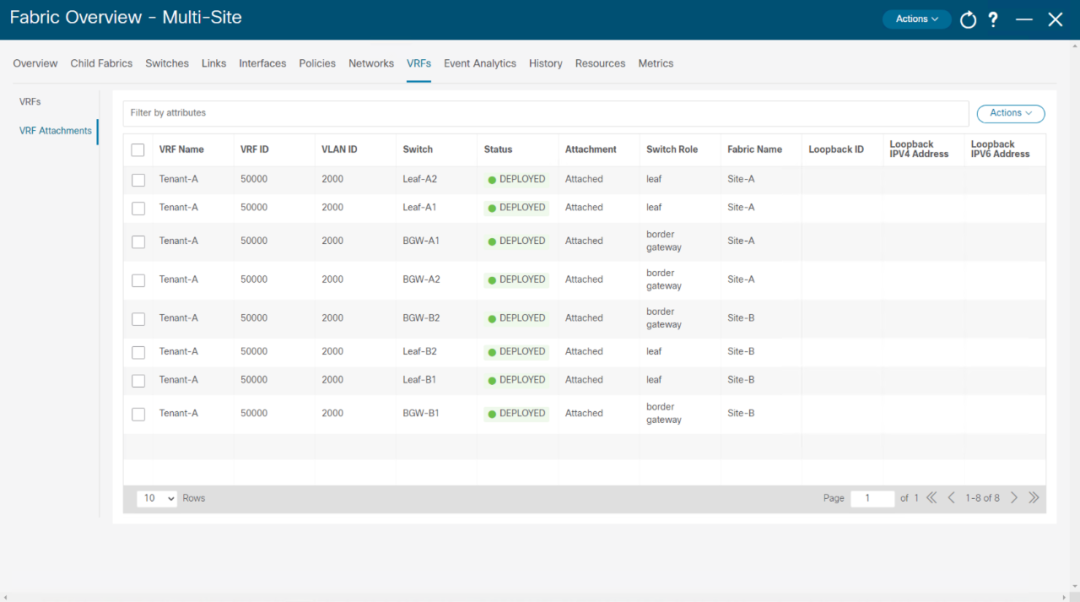The image size is (1080, 602).
Task: Click the Leaf-A1 switch cell
Action: click(419, 207)
